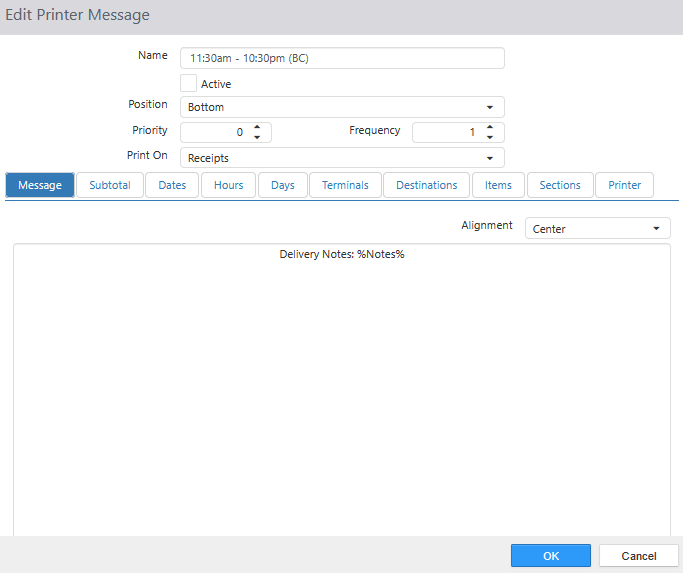Switch to the Subtotal tab
The width and height of the screenshot is (683, 573).
click(110, 185)
